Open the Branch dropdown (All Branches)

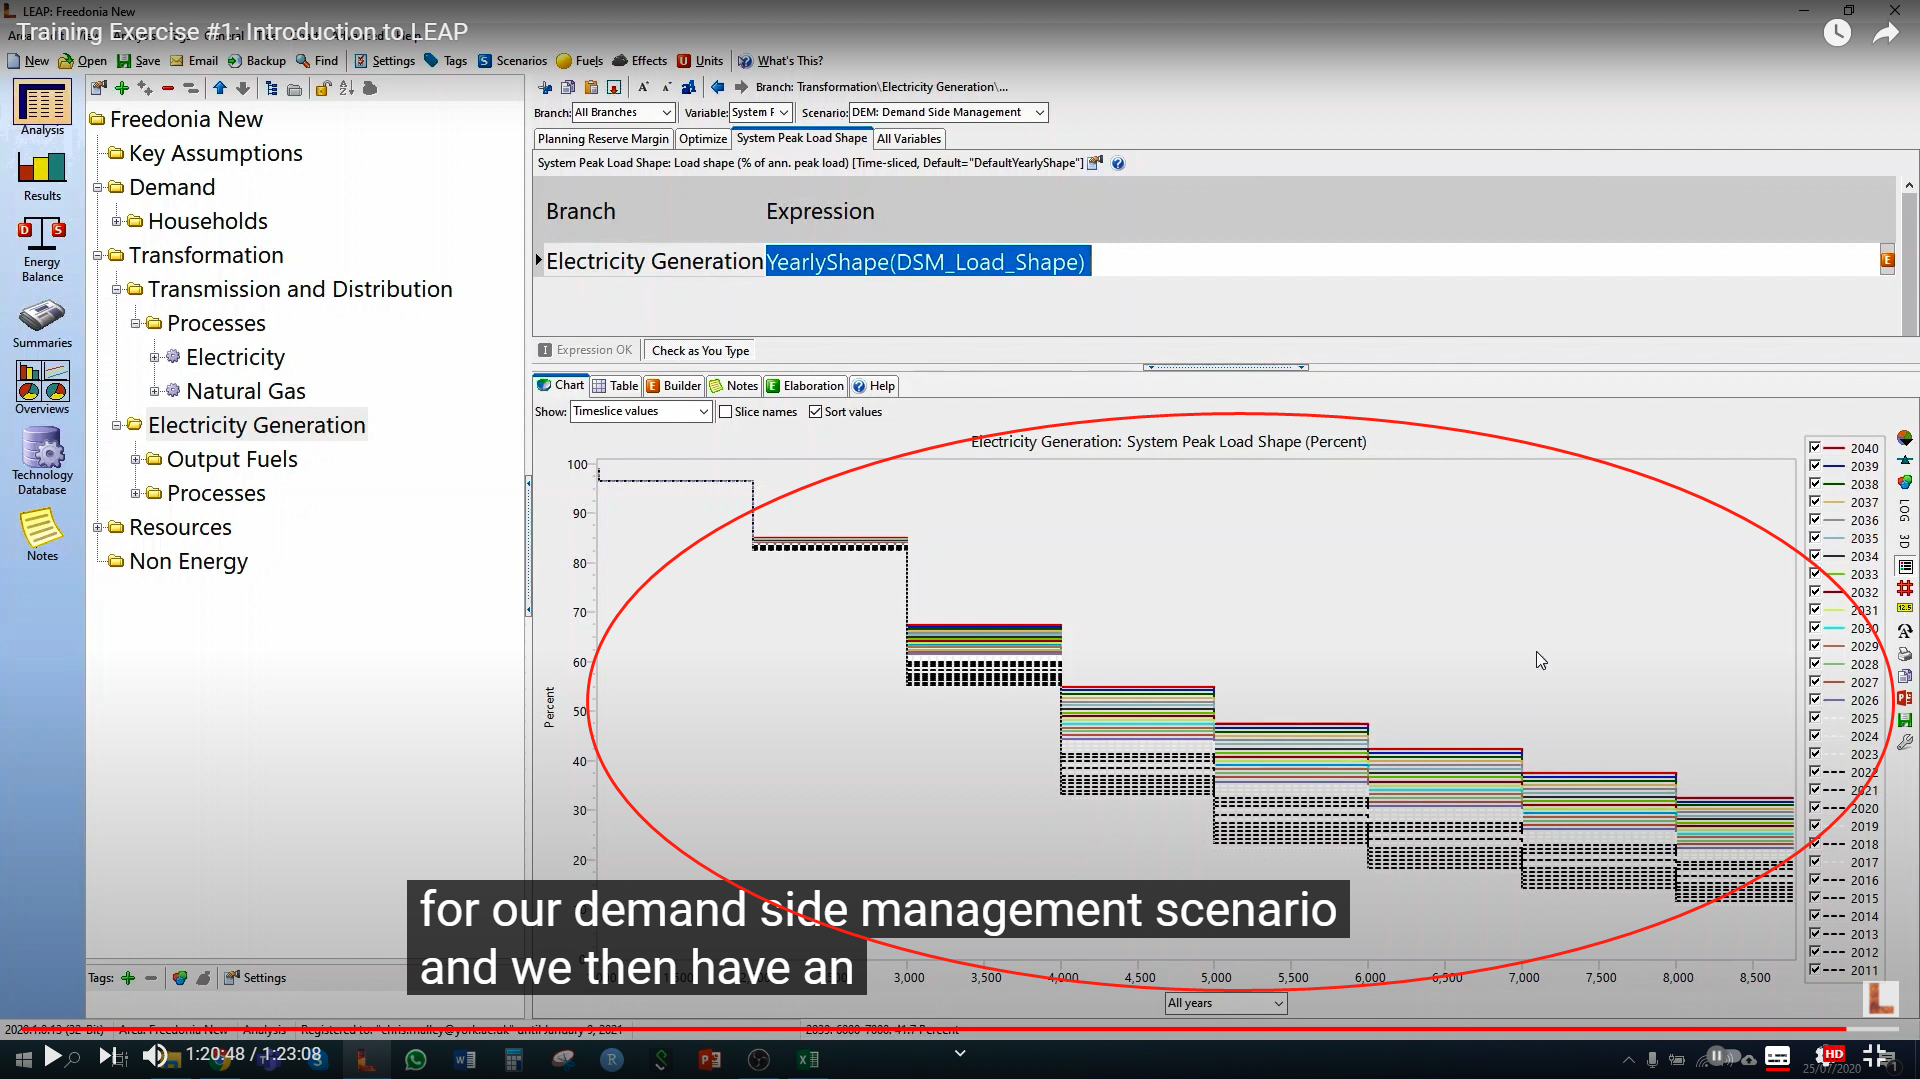click(623, 112)
